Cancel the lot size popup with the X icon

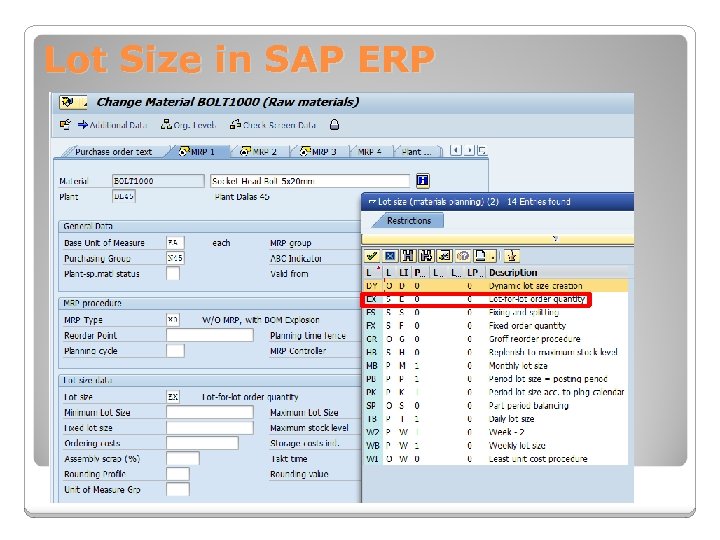390,256
